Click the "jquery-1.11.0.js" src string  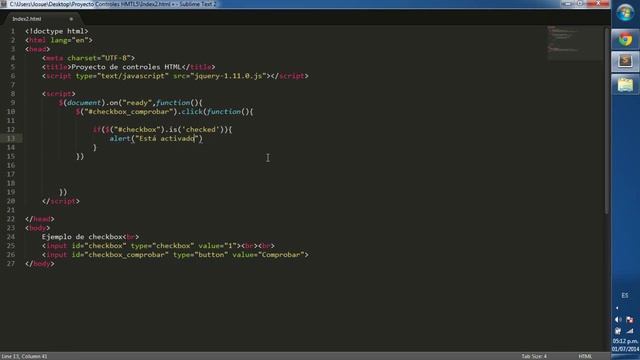[228, 76]
